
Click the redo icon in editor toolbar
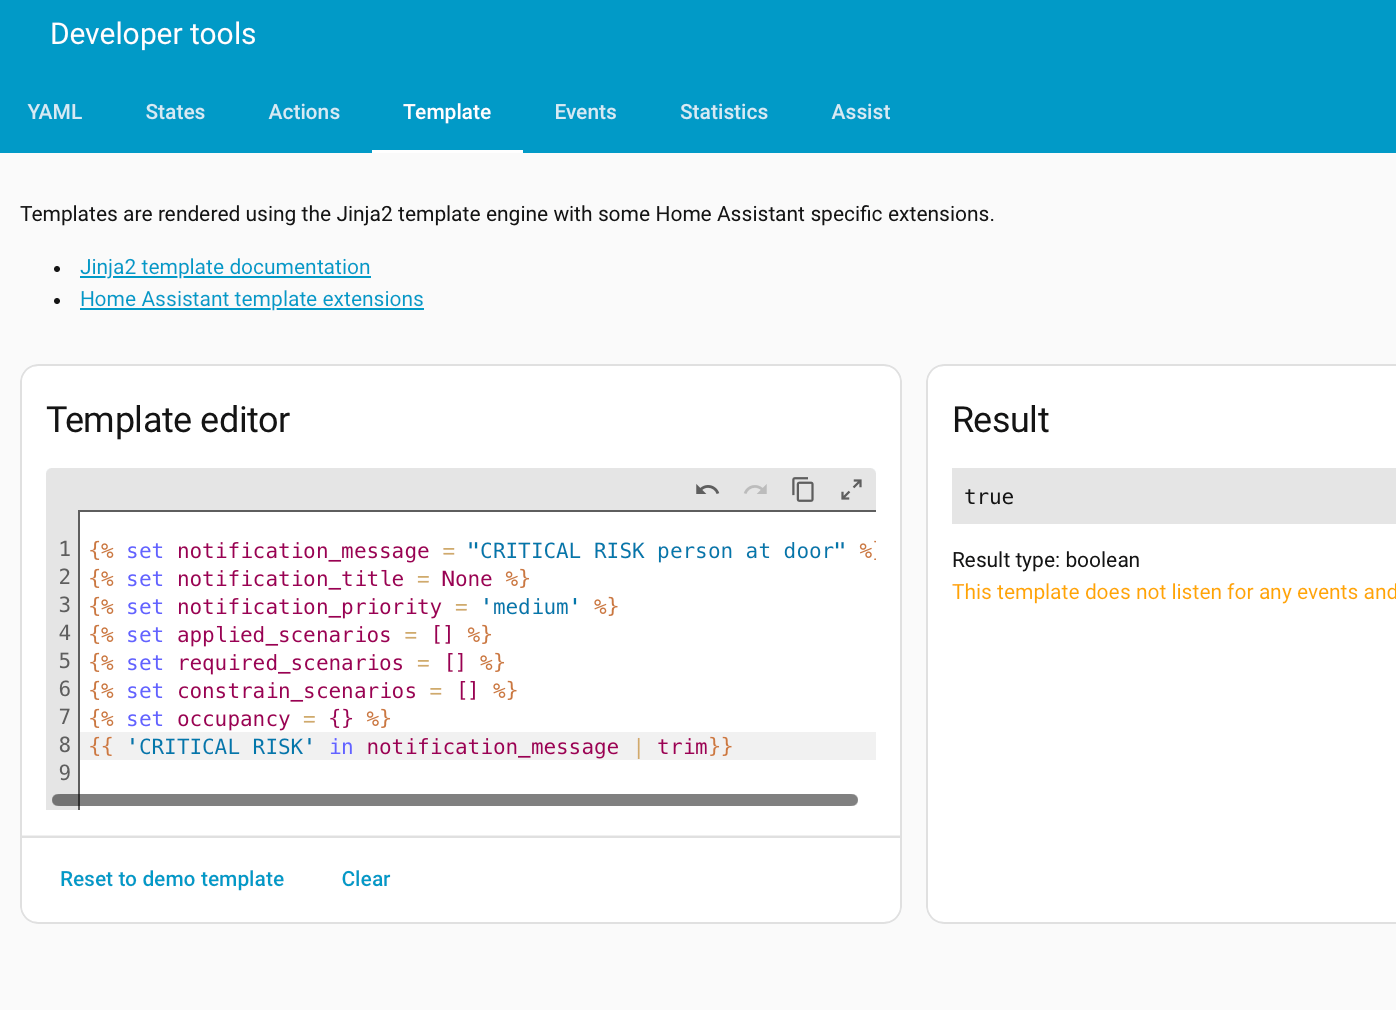(755, 490)
